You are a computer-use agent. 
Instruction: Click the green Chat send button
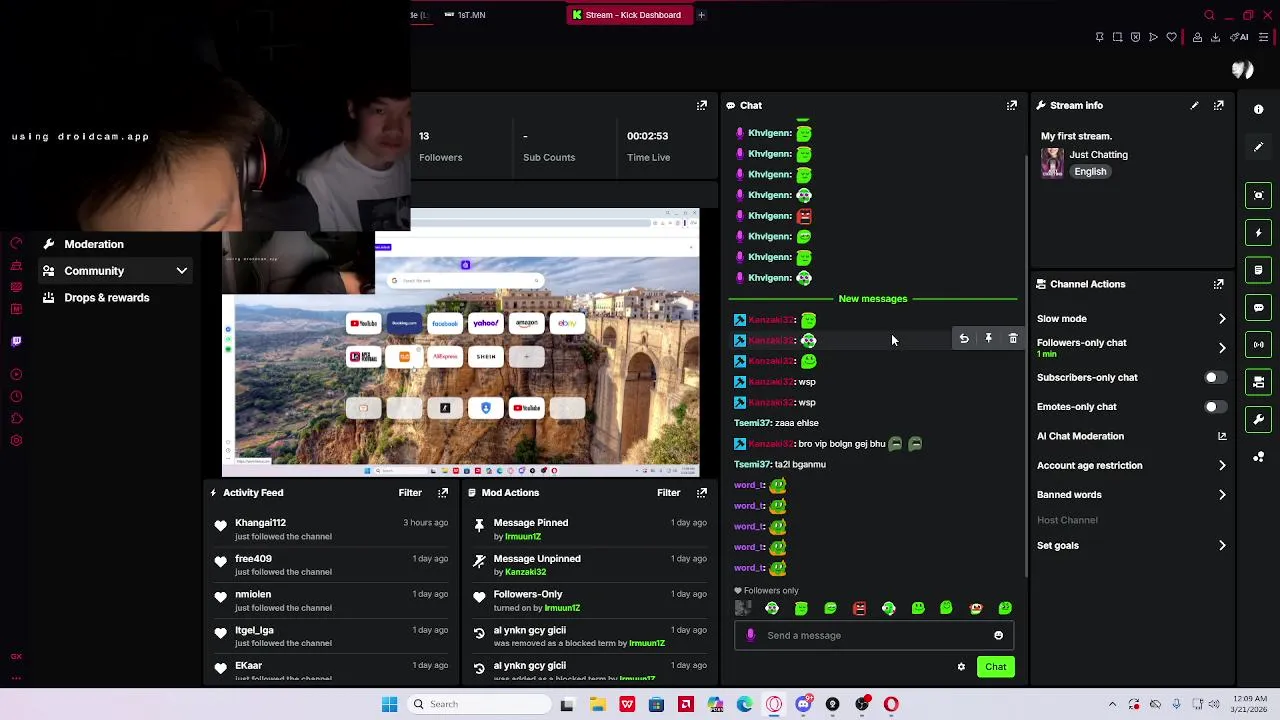996,667
